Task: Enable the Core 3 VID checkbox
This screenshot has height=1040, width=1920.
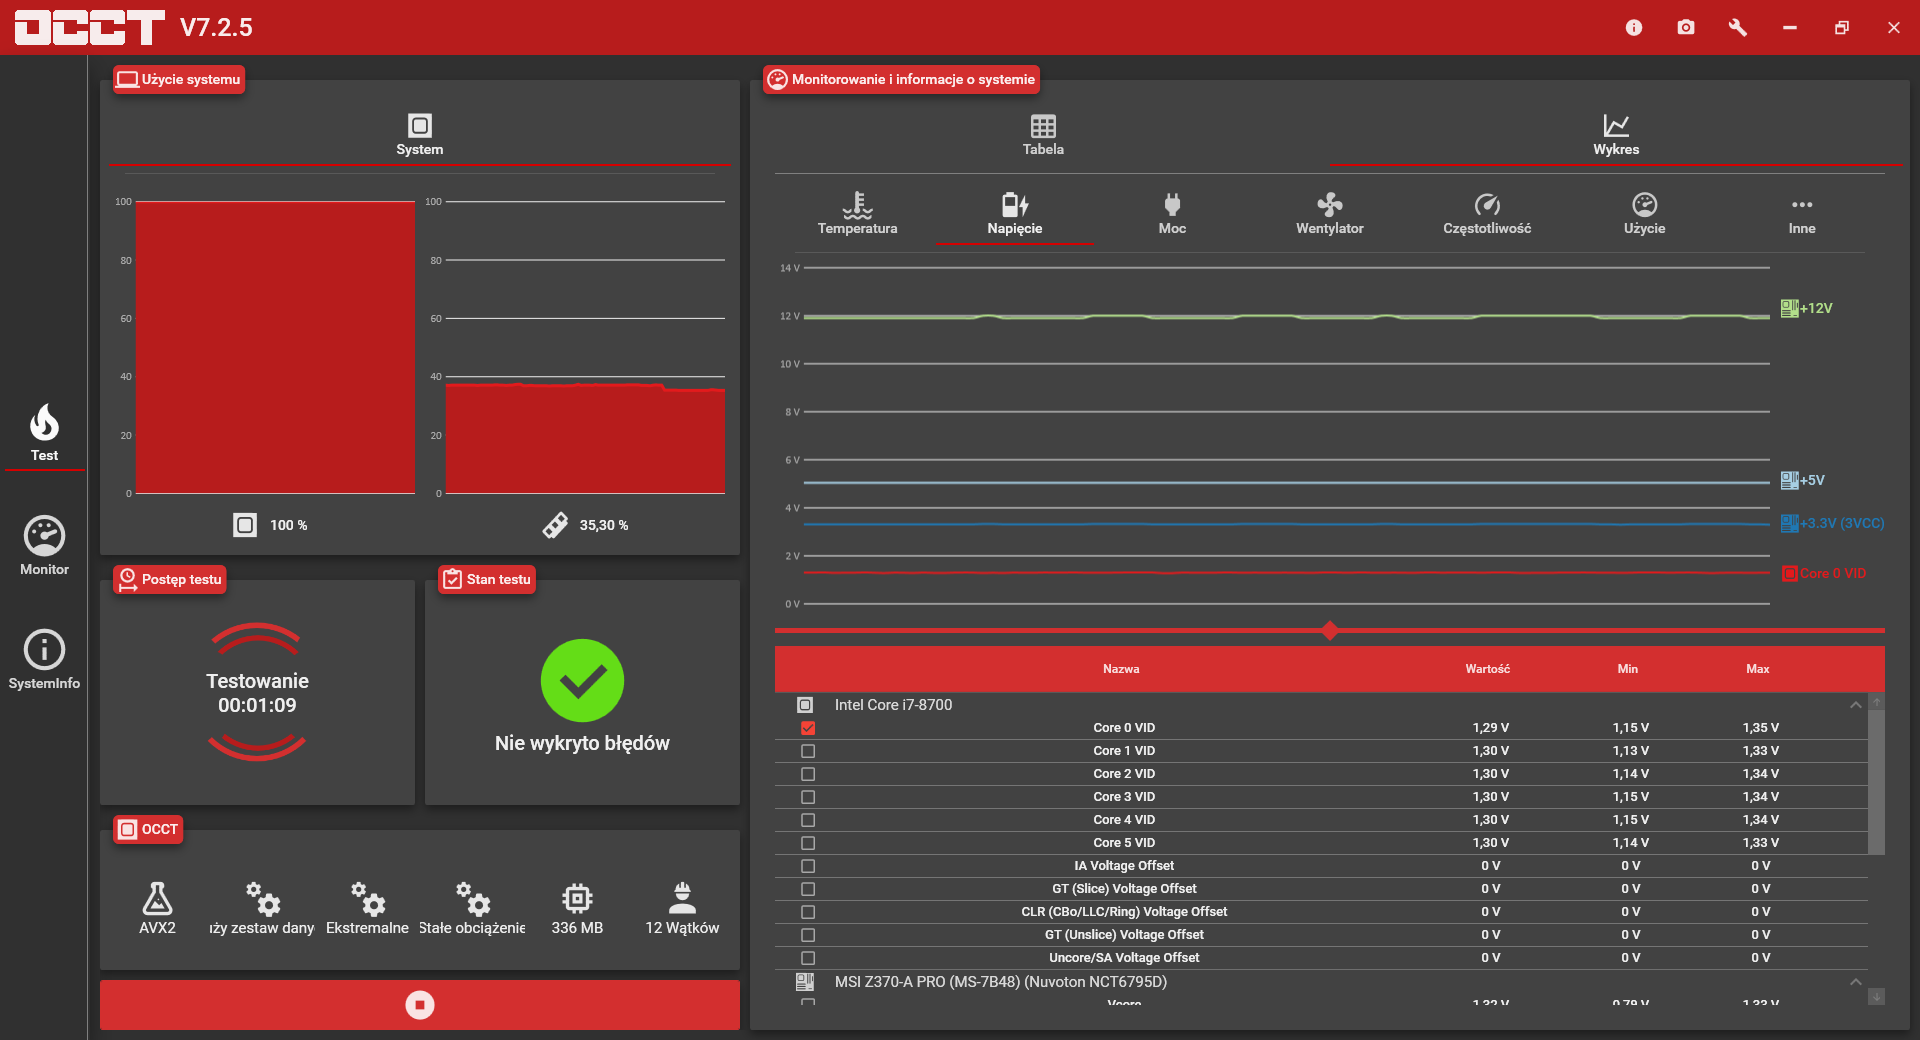Action: 808,797
